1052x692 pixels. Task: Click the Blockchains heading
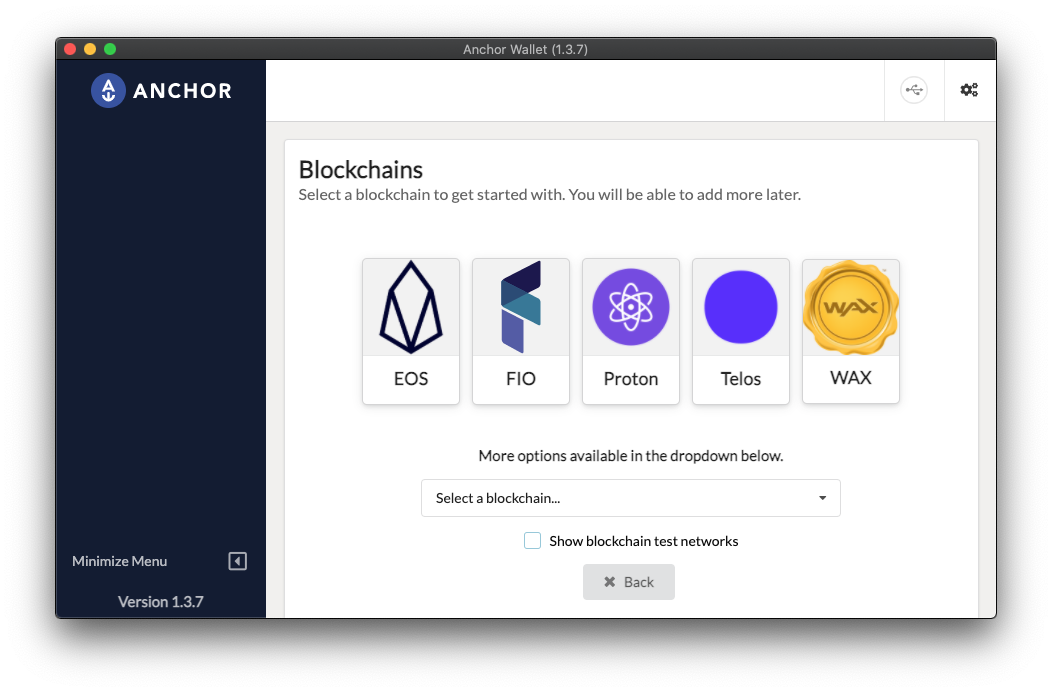coord(361,170)
